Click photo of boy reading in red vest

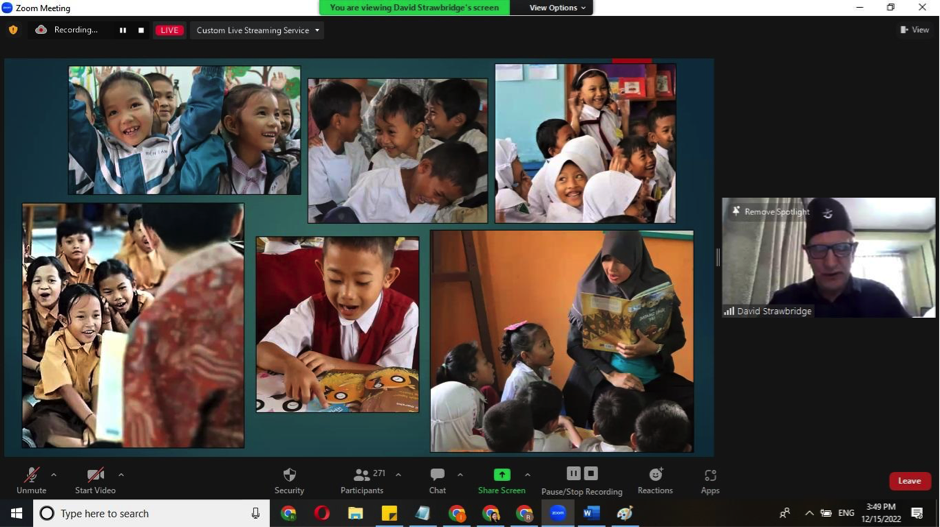[338, 324]
